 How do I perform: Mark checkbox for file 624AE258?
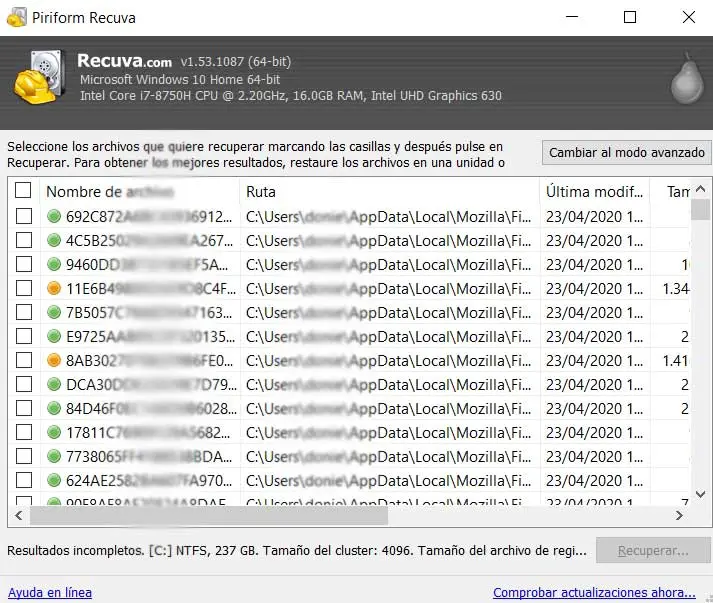click(x=24, y=480)
